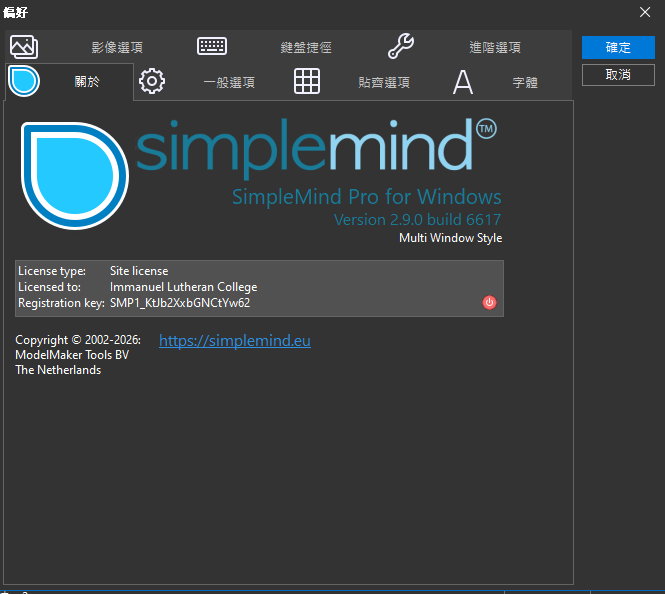Show the 貼齊選項 tab
Viewport: 665px width, 594px height.
coord(384,83)
